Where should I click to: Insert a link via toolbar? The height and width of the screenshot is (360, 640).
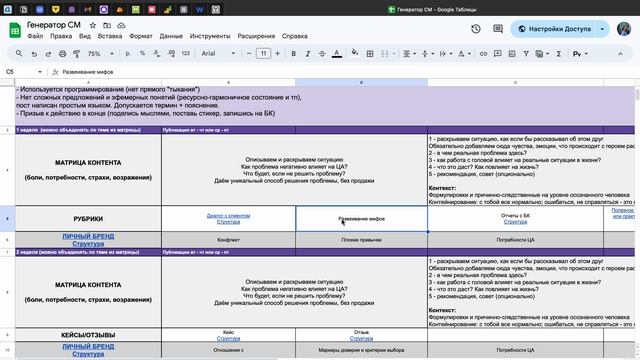pos(483,53)
